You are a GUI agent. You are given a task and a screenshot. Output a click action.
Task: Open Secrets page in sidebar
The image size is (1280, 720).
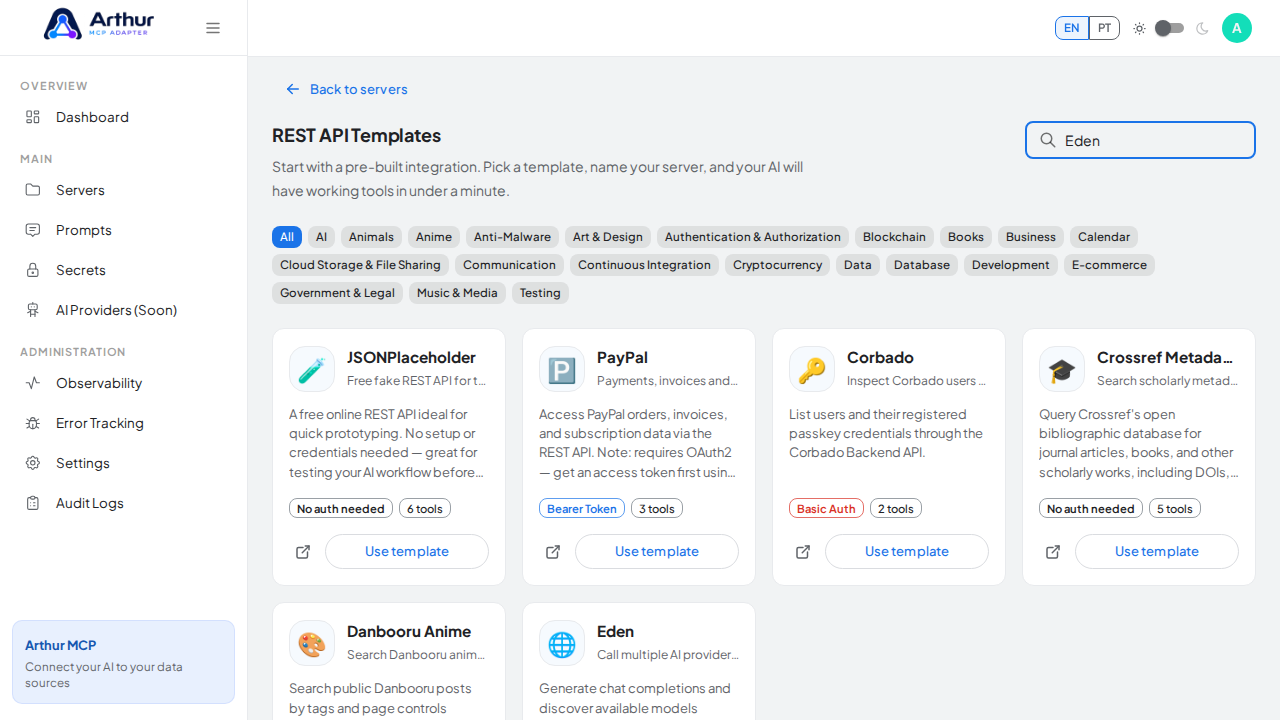pyautogui.click(x=124, y=270)
